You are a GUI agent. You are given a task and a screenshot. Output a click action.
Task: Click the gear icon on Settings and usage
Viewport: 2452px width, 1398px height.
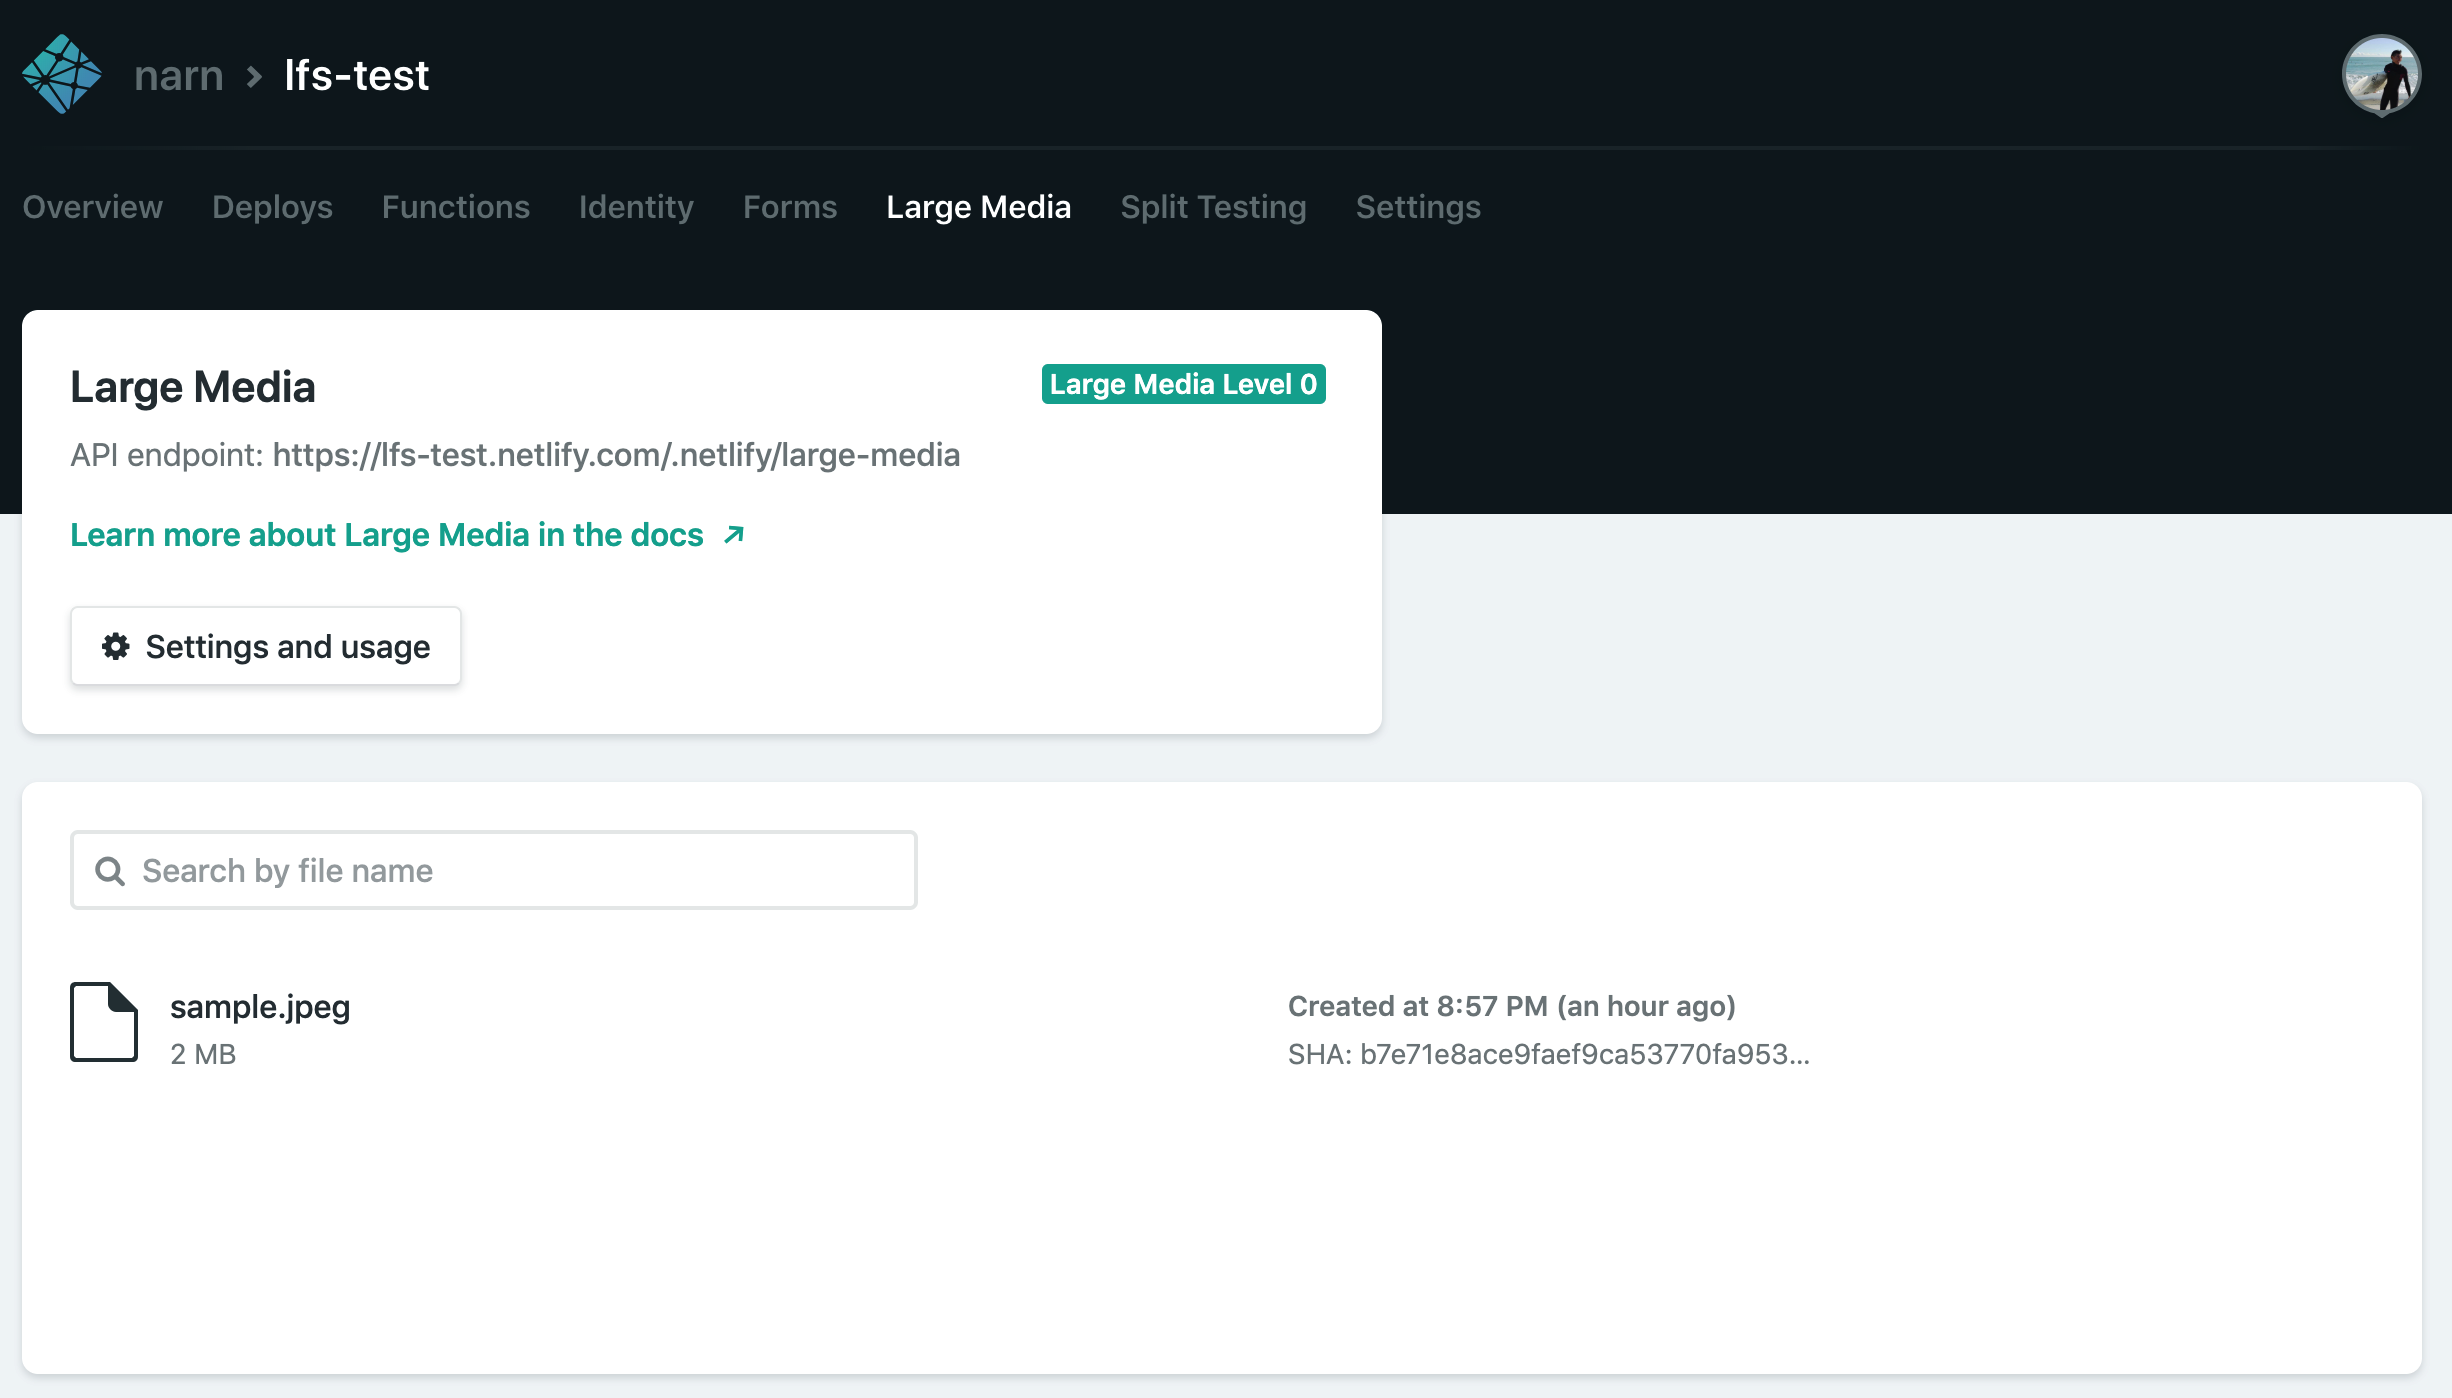point(115,646)
